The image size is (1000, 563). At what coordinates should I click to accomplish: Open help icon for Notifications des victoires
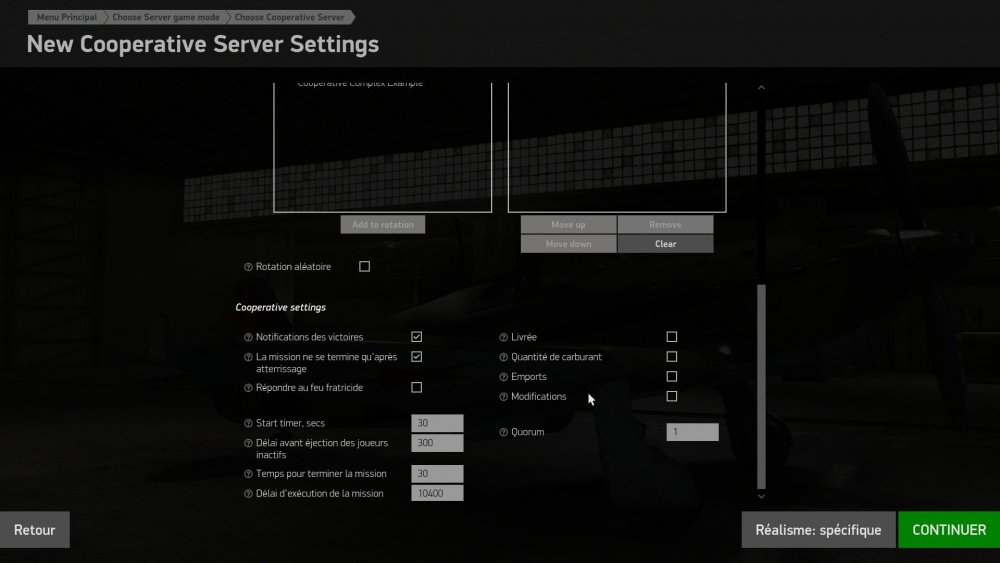pyautogui.click(x=248, y=337)
